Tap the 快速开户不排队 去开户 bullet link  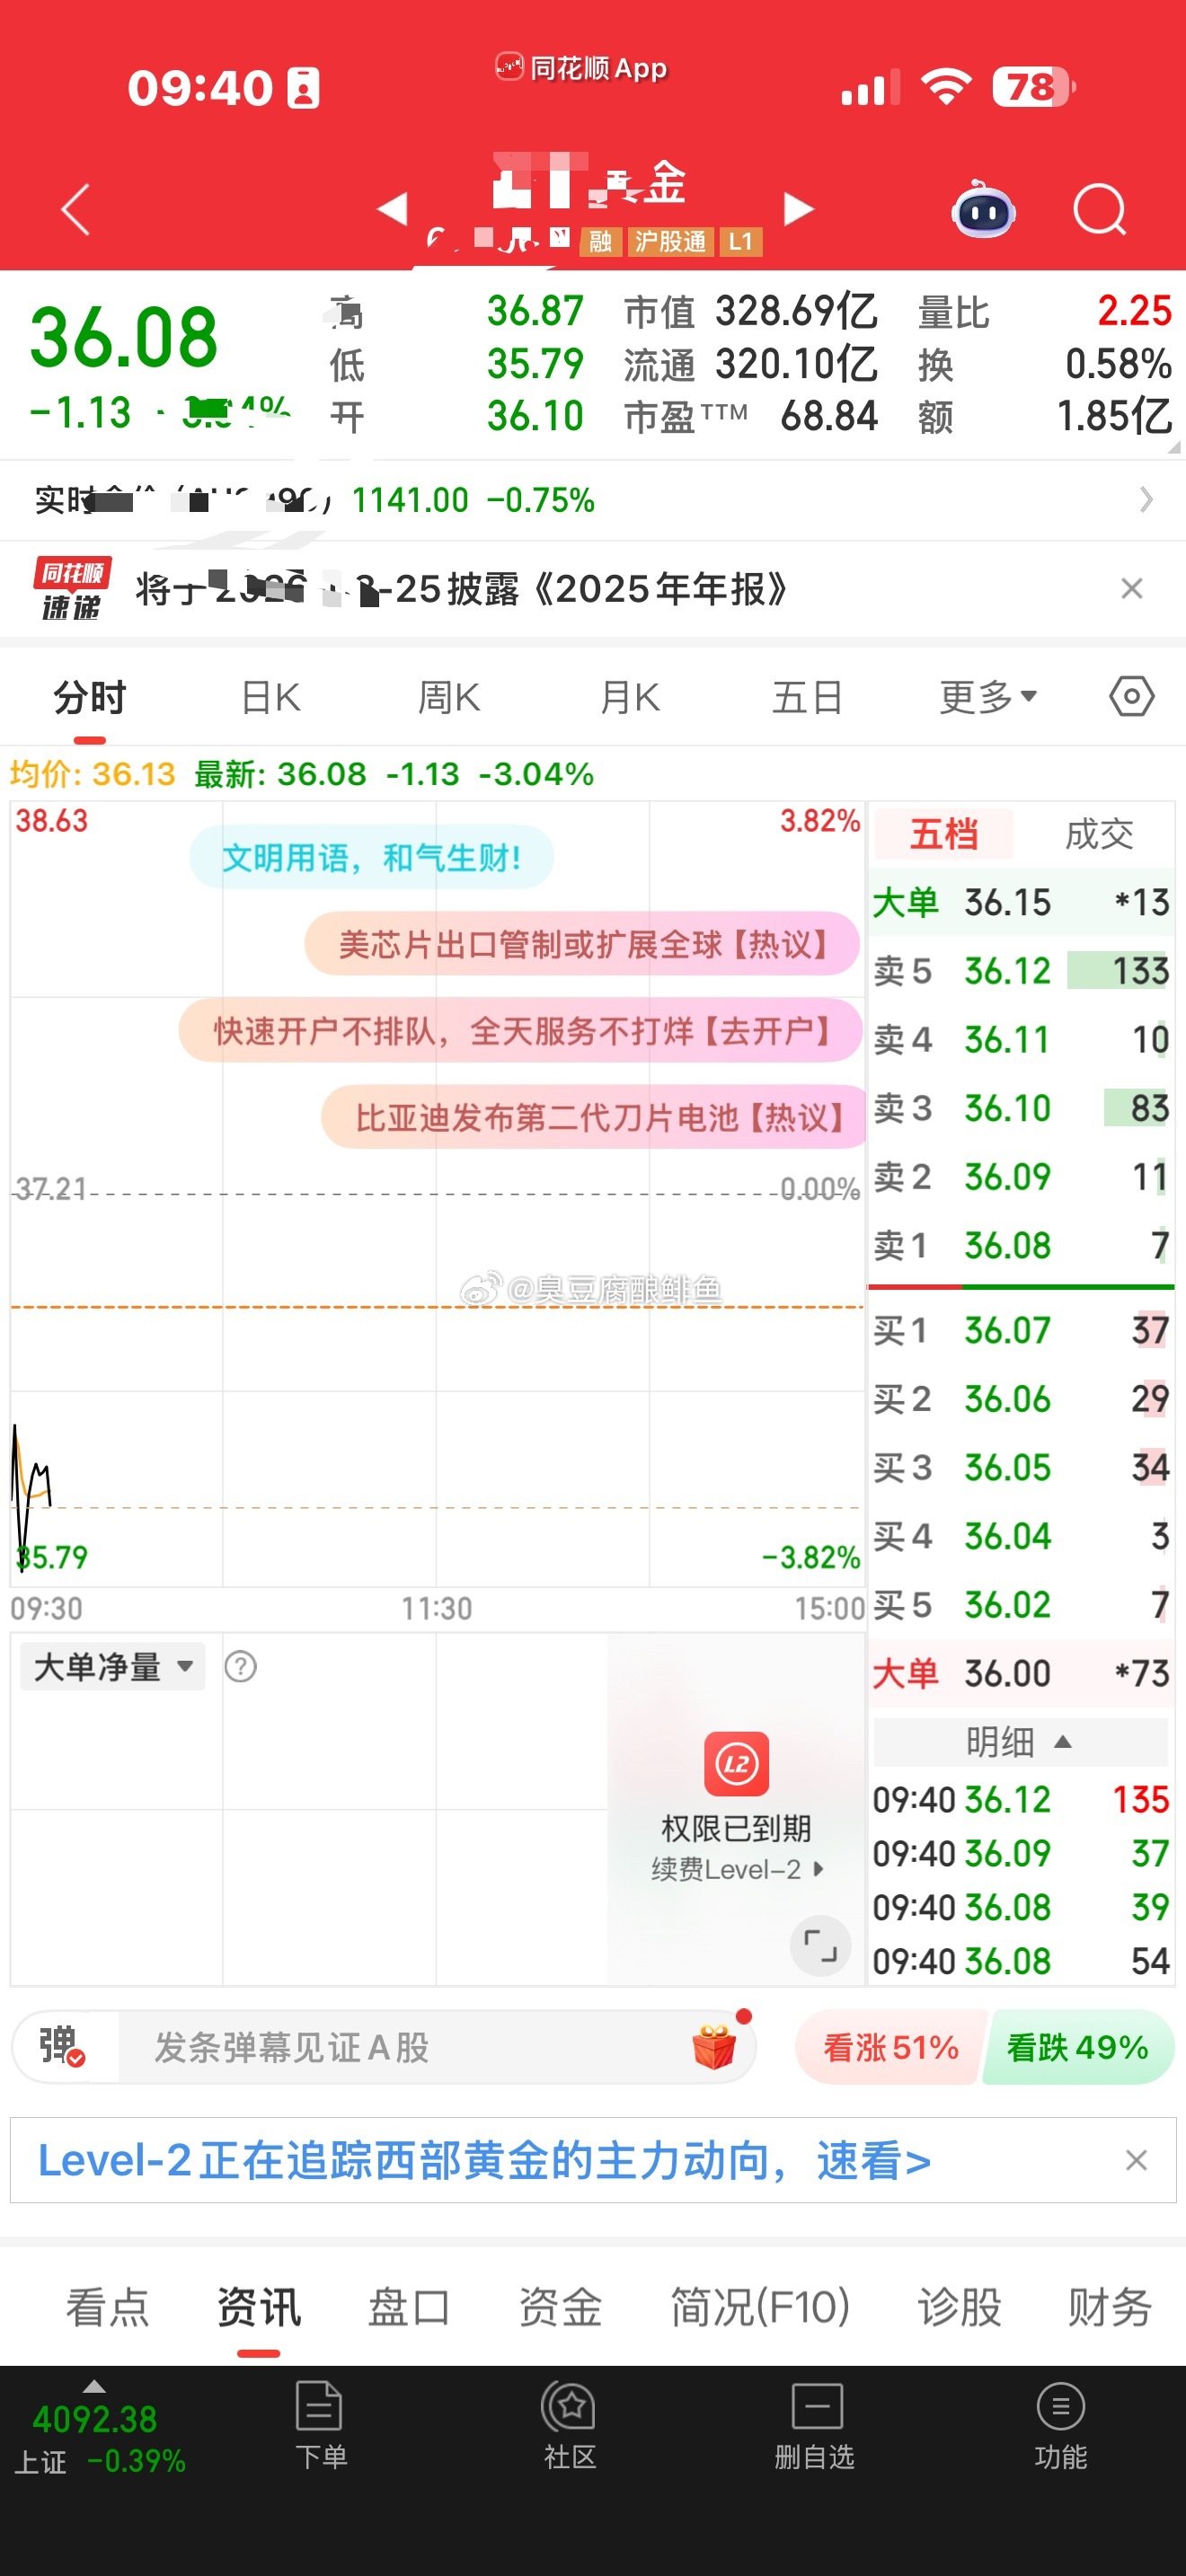coord(521,1030)
